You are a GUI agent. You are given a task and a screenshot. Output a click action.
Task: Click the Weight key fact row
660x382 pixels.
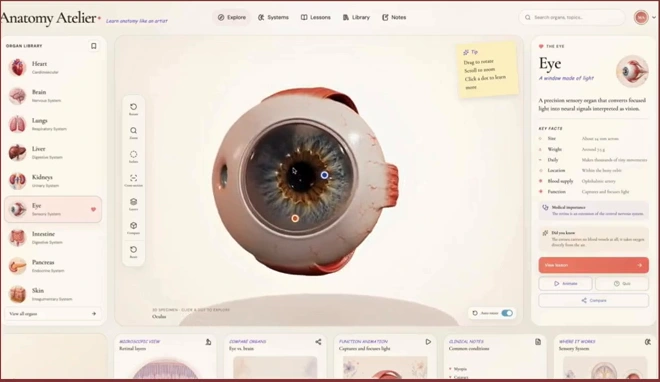pos(593,149)
